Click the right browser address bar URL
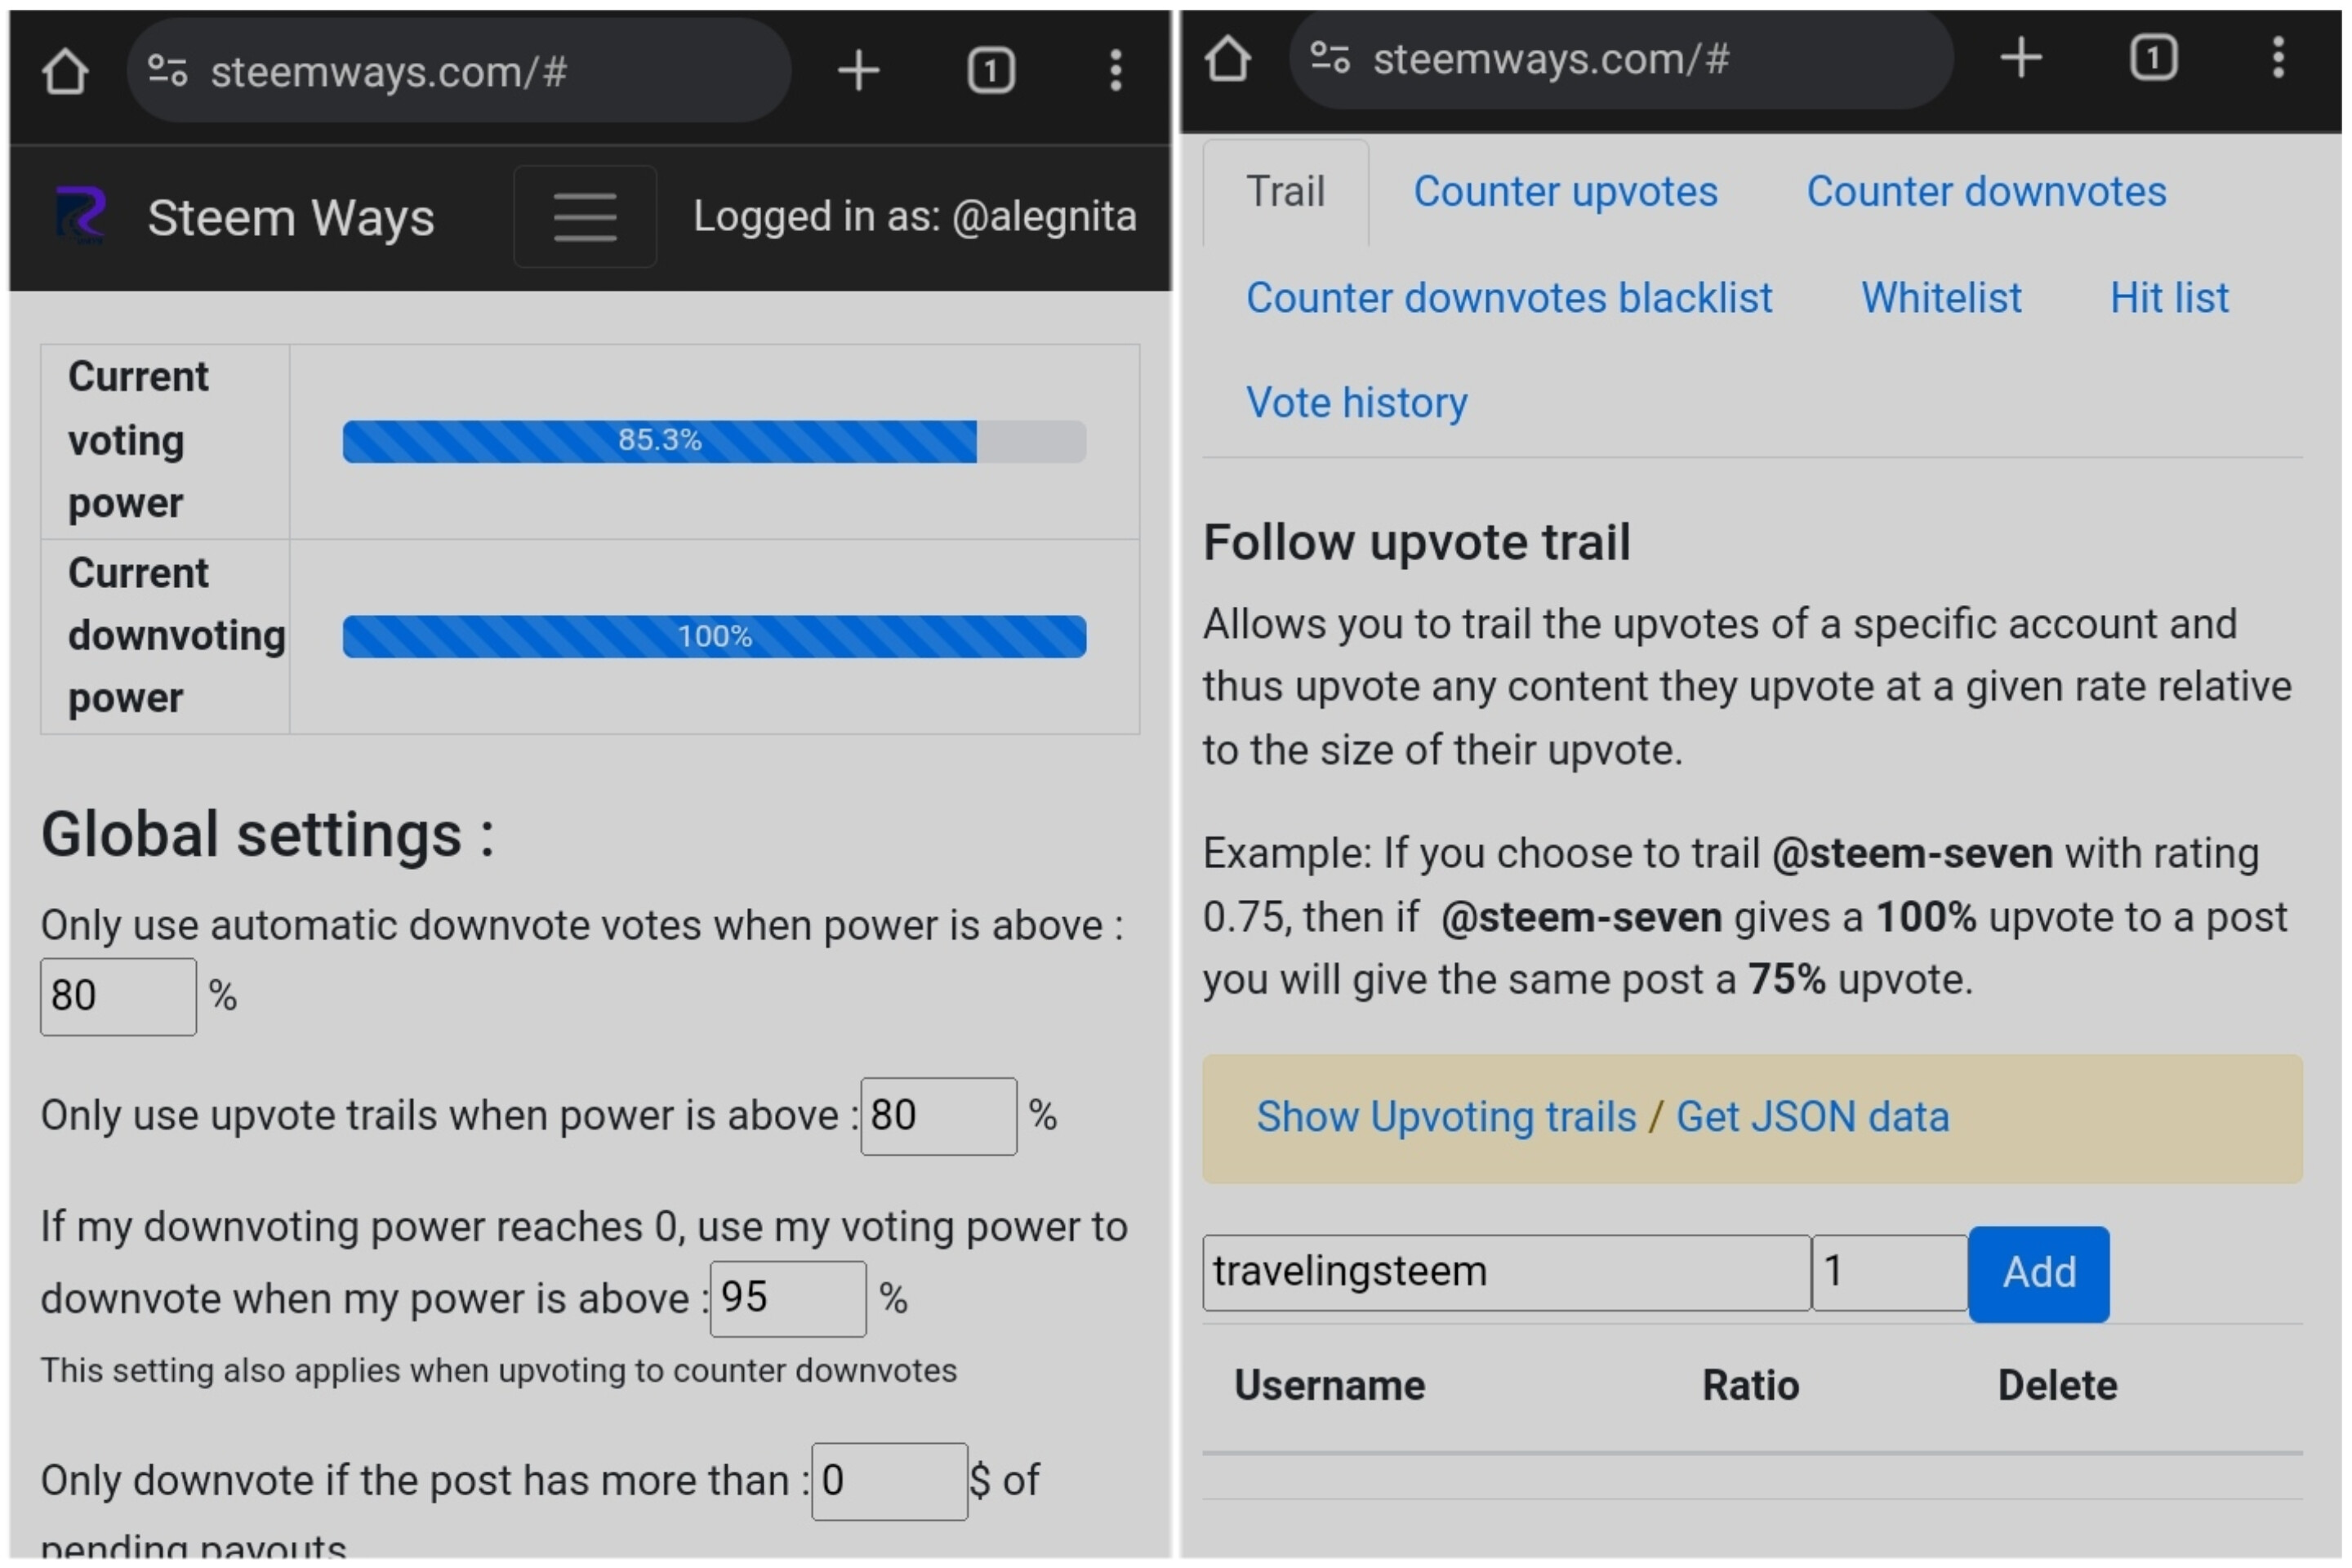 pyautogui.click(x=1551, y=59)
